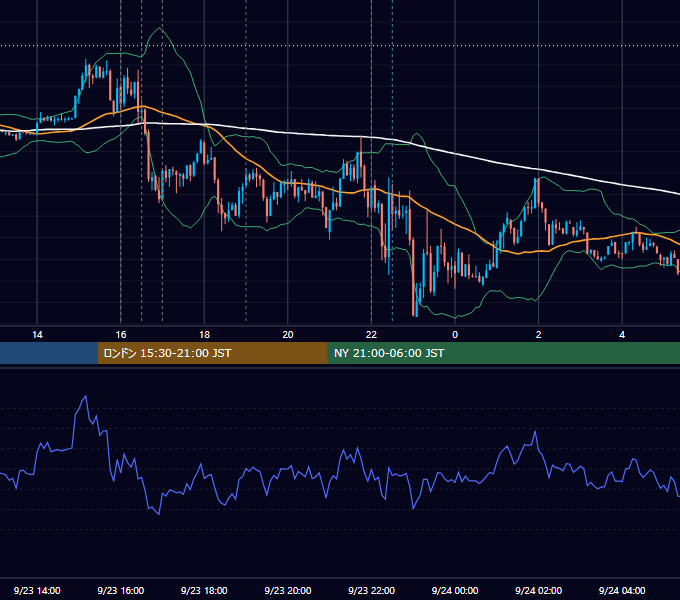
Task: Click hour label 16 on the time axis
Action: [121, 335]
